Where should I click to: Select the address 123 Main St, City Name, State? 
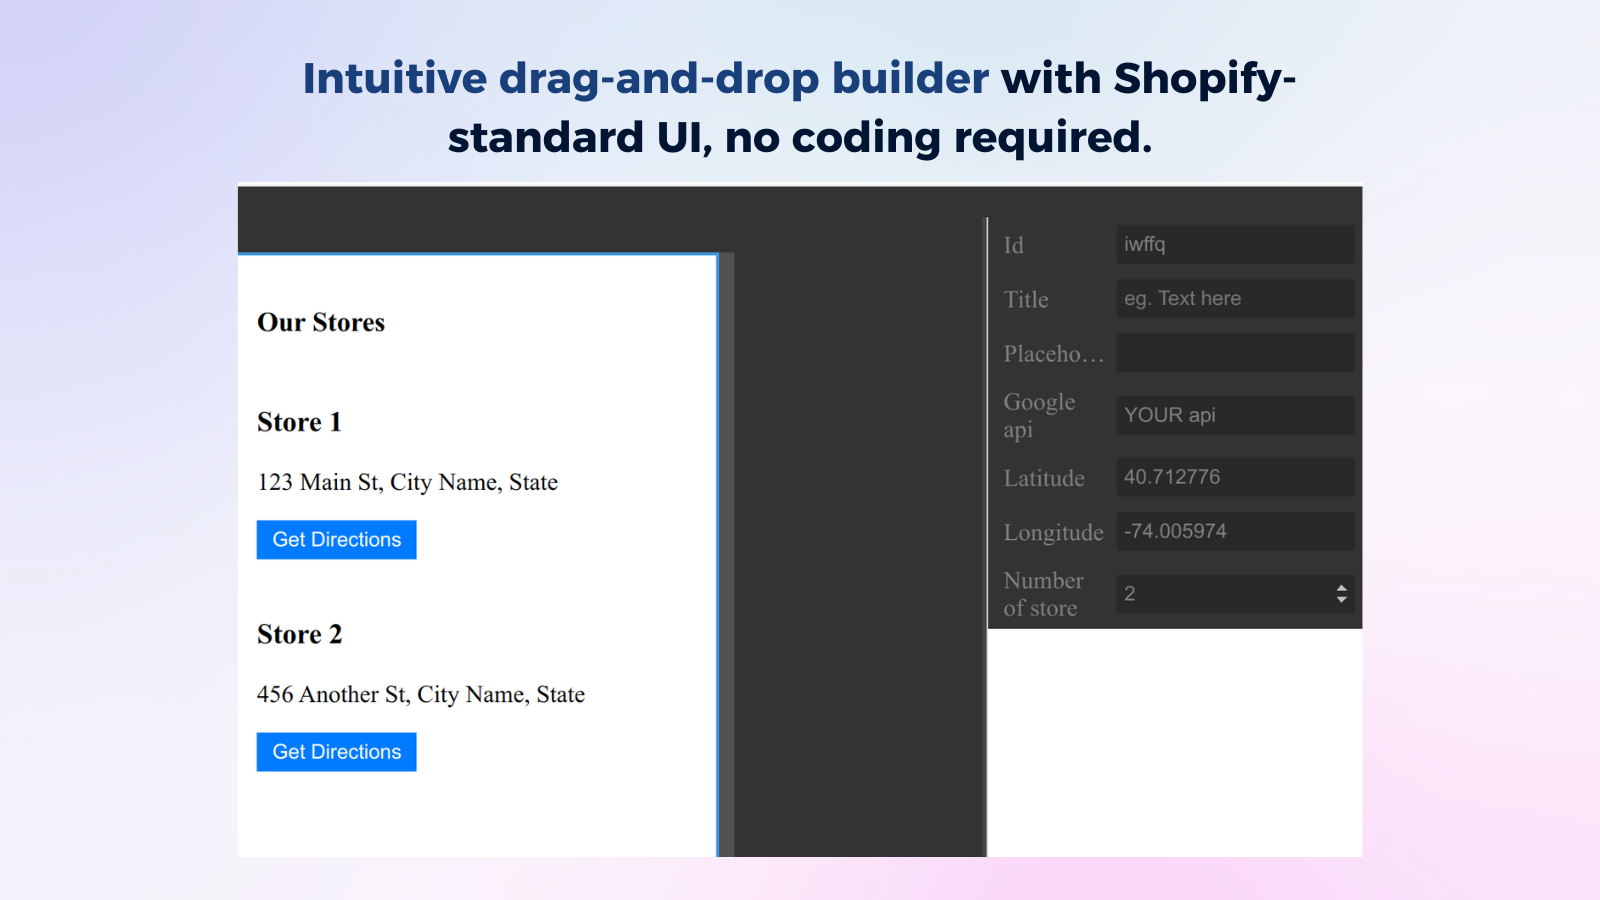[407, 482]
